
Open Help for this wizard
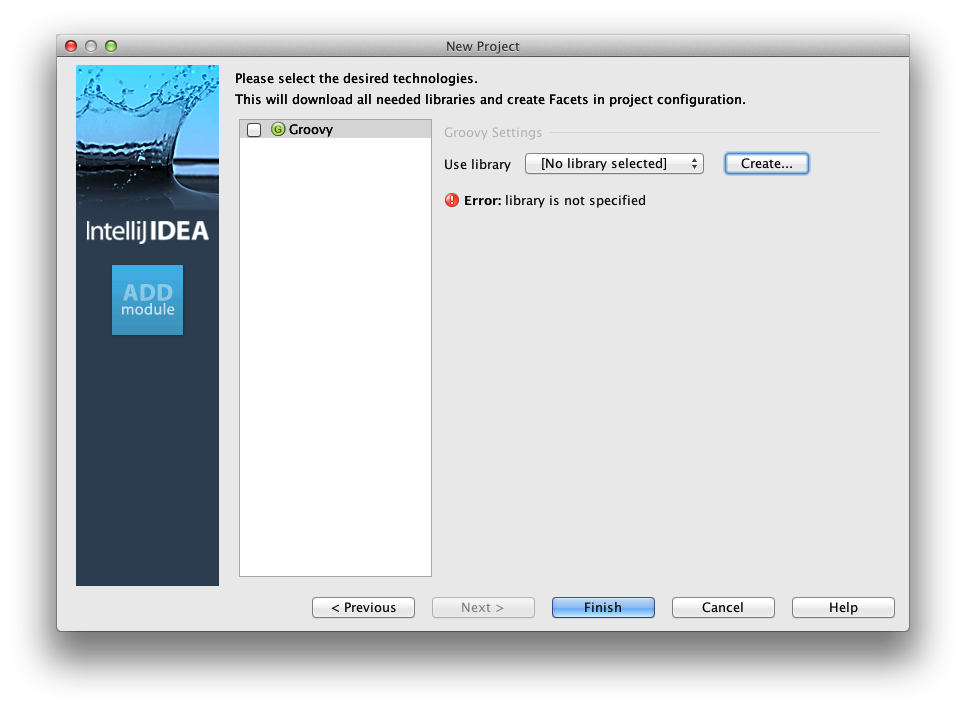tap(843, 608)
